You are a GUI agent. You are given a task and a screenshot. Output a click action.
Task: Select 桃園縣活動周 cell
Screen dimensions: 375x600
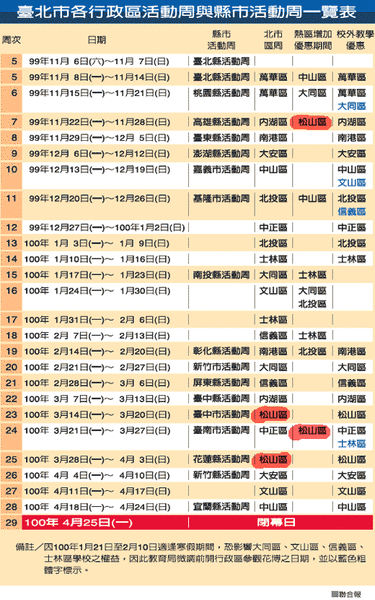coord(221,93)
